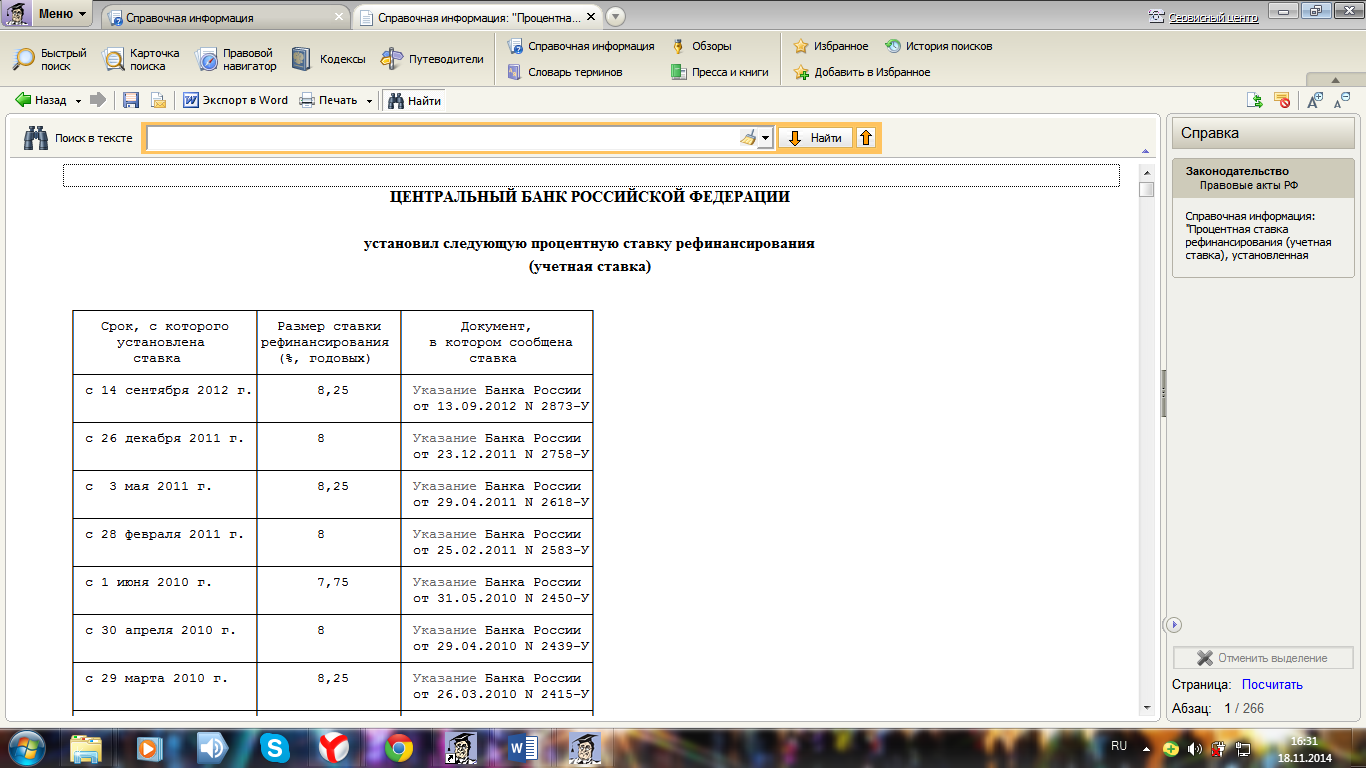Screen dimensions: 1366x768
Task: Open Избранное favorites
Action: pos(831,46)
